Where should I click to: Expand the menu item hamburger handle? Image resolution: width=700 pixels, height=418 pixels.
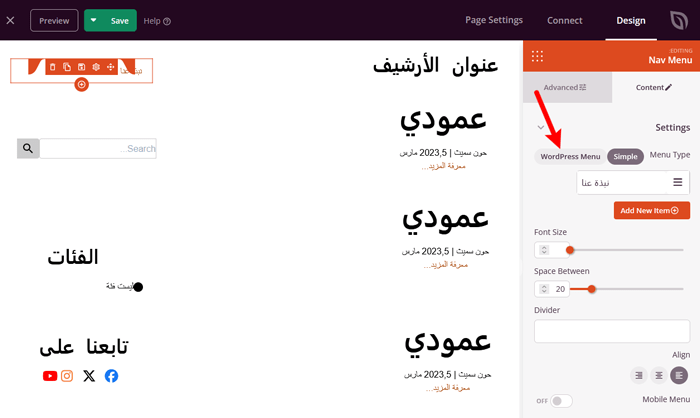(x=677, y=182)
